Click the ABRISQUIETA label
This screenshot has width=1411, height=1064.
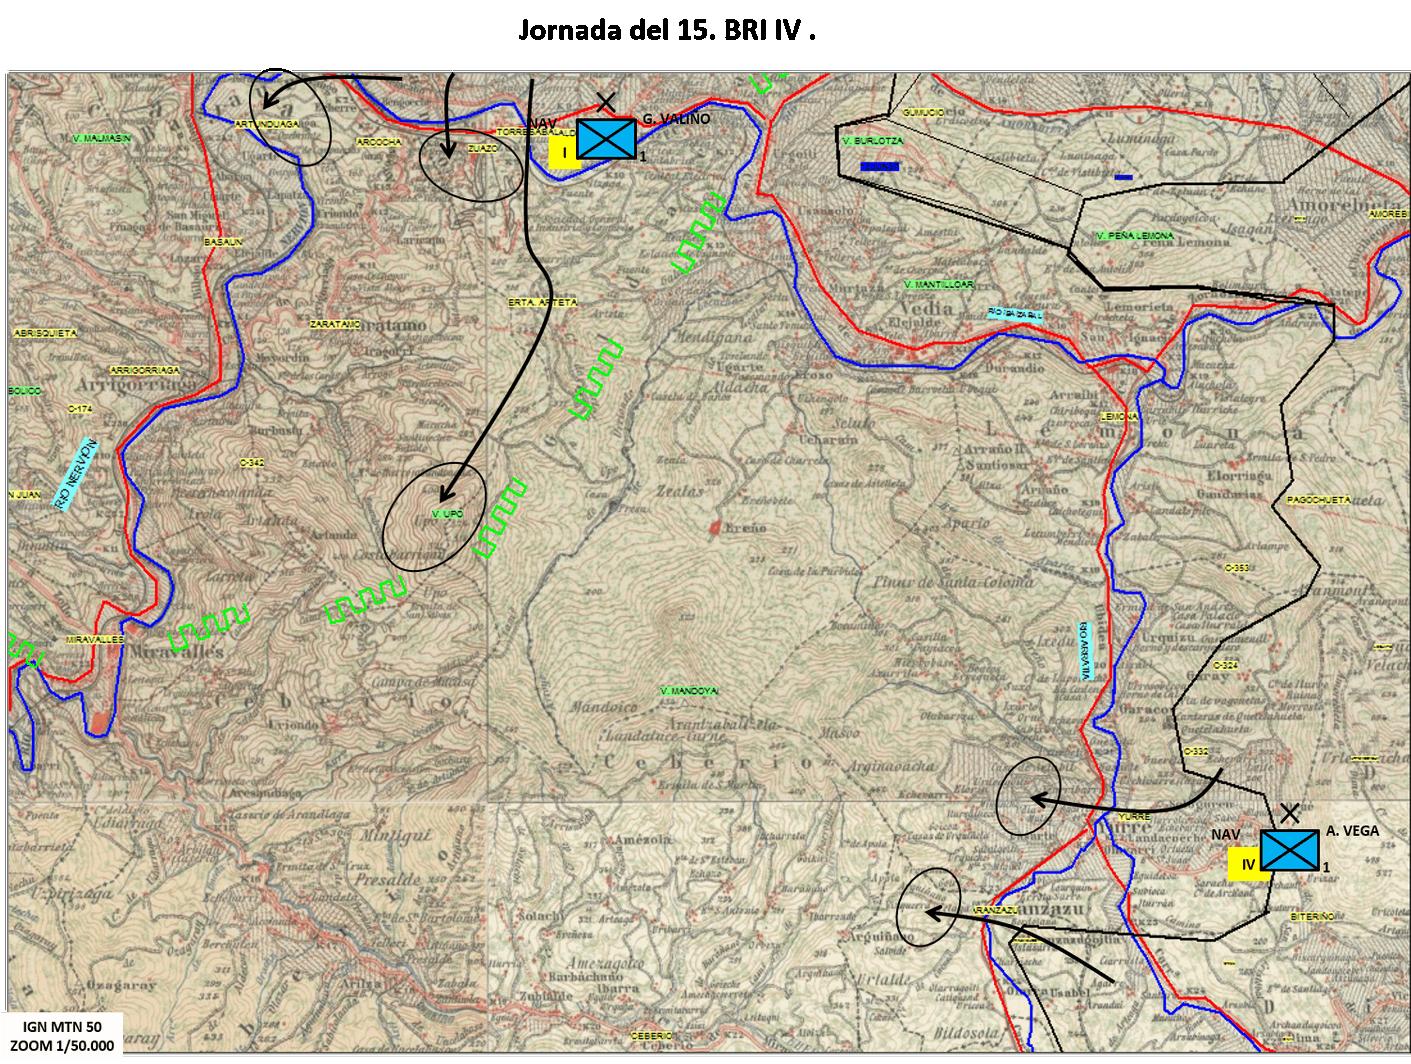coord(45,333)
